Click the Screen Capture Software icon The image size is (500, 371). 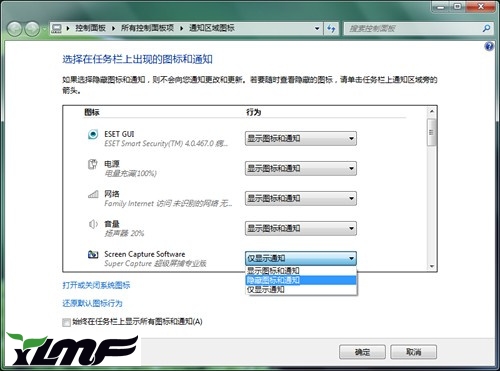93,254
